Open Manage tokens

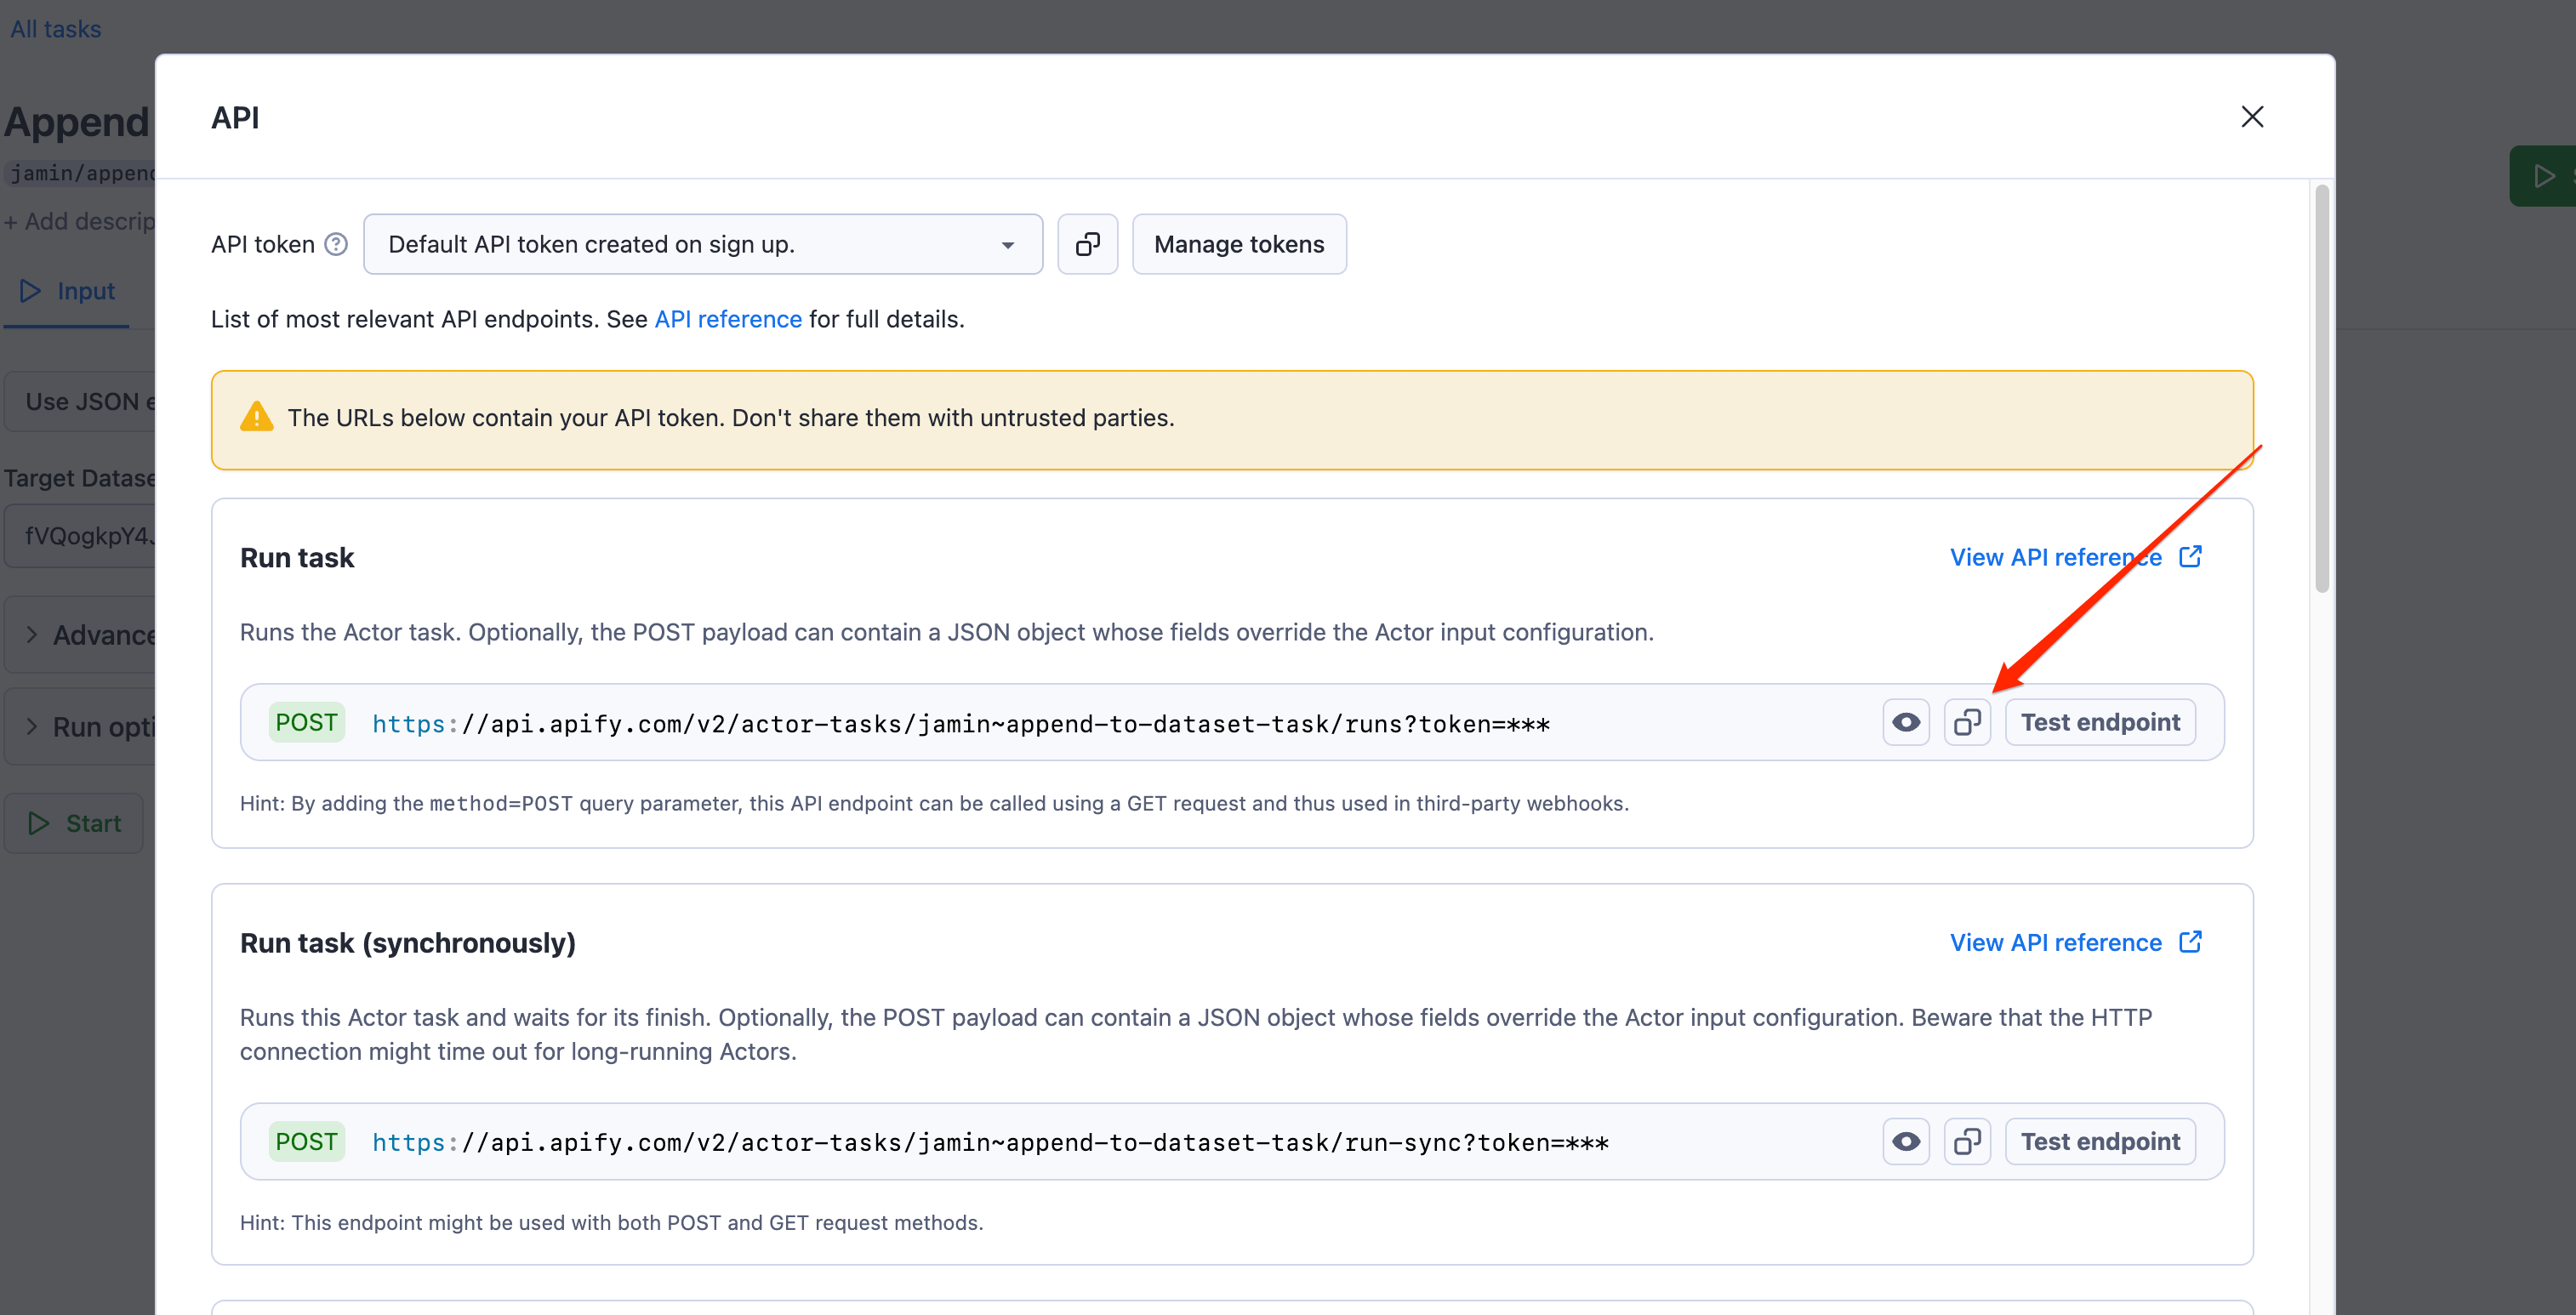coord(1239,244)
